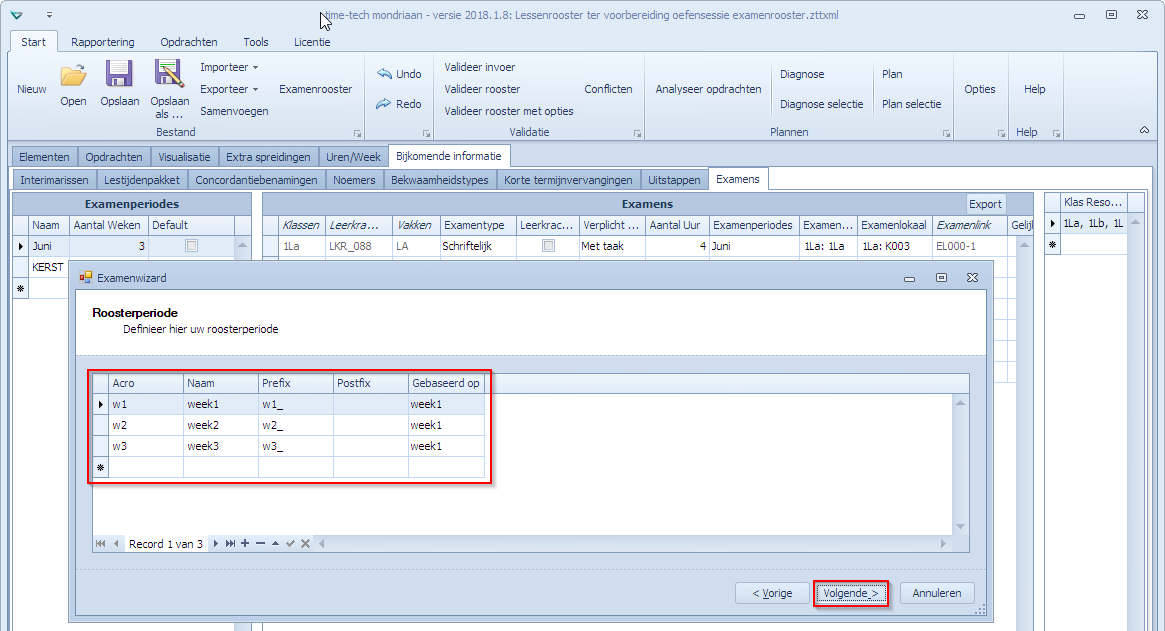This screenshot has width=1165, height=631.
Task: Toggle the Leerkracht checkbox in 1La exam row
Action: coord(548,246)
